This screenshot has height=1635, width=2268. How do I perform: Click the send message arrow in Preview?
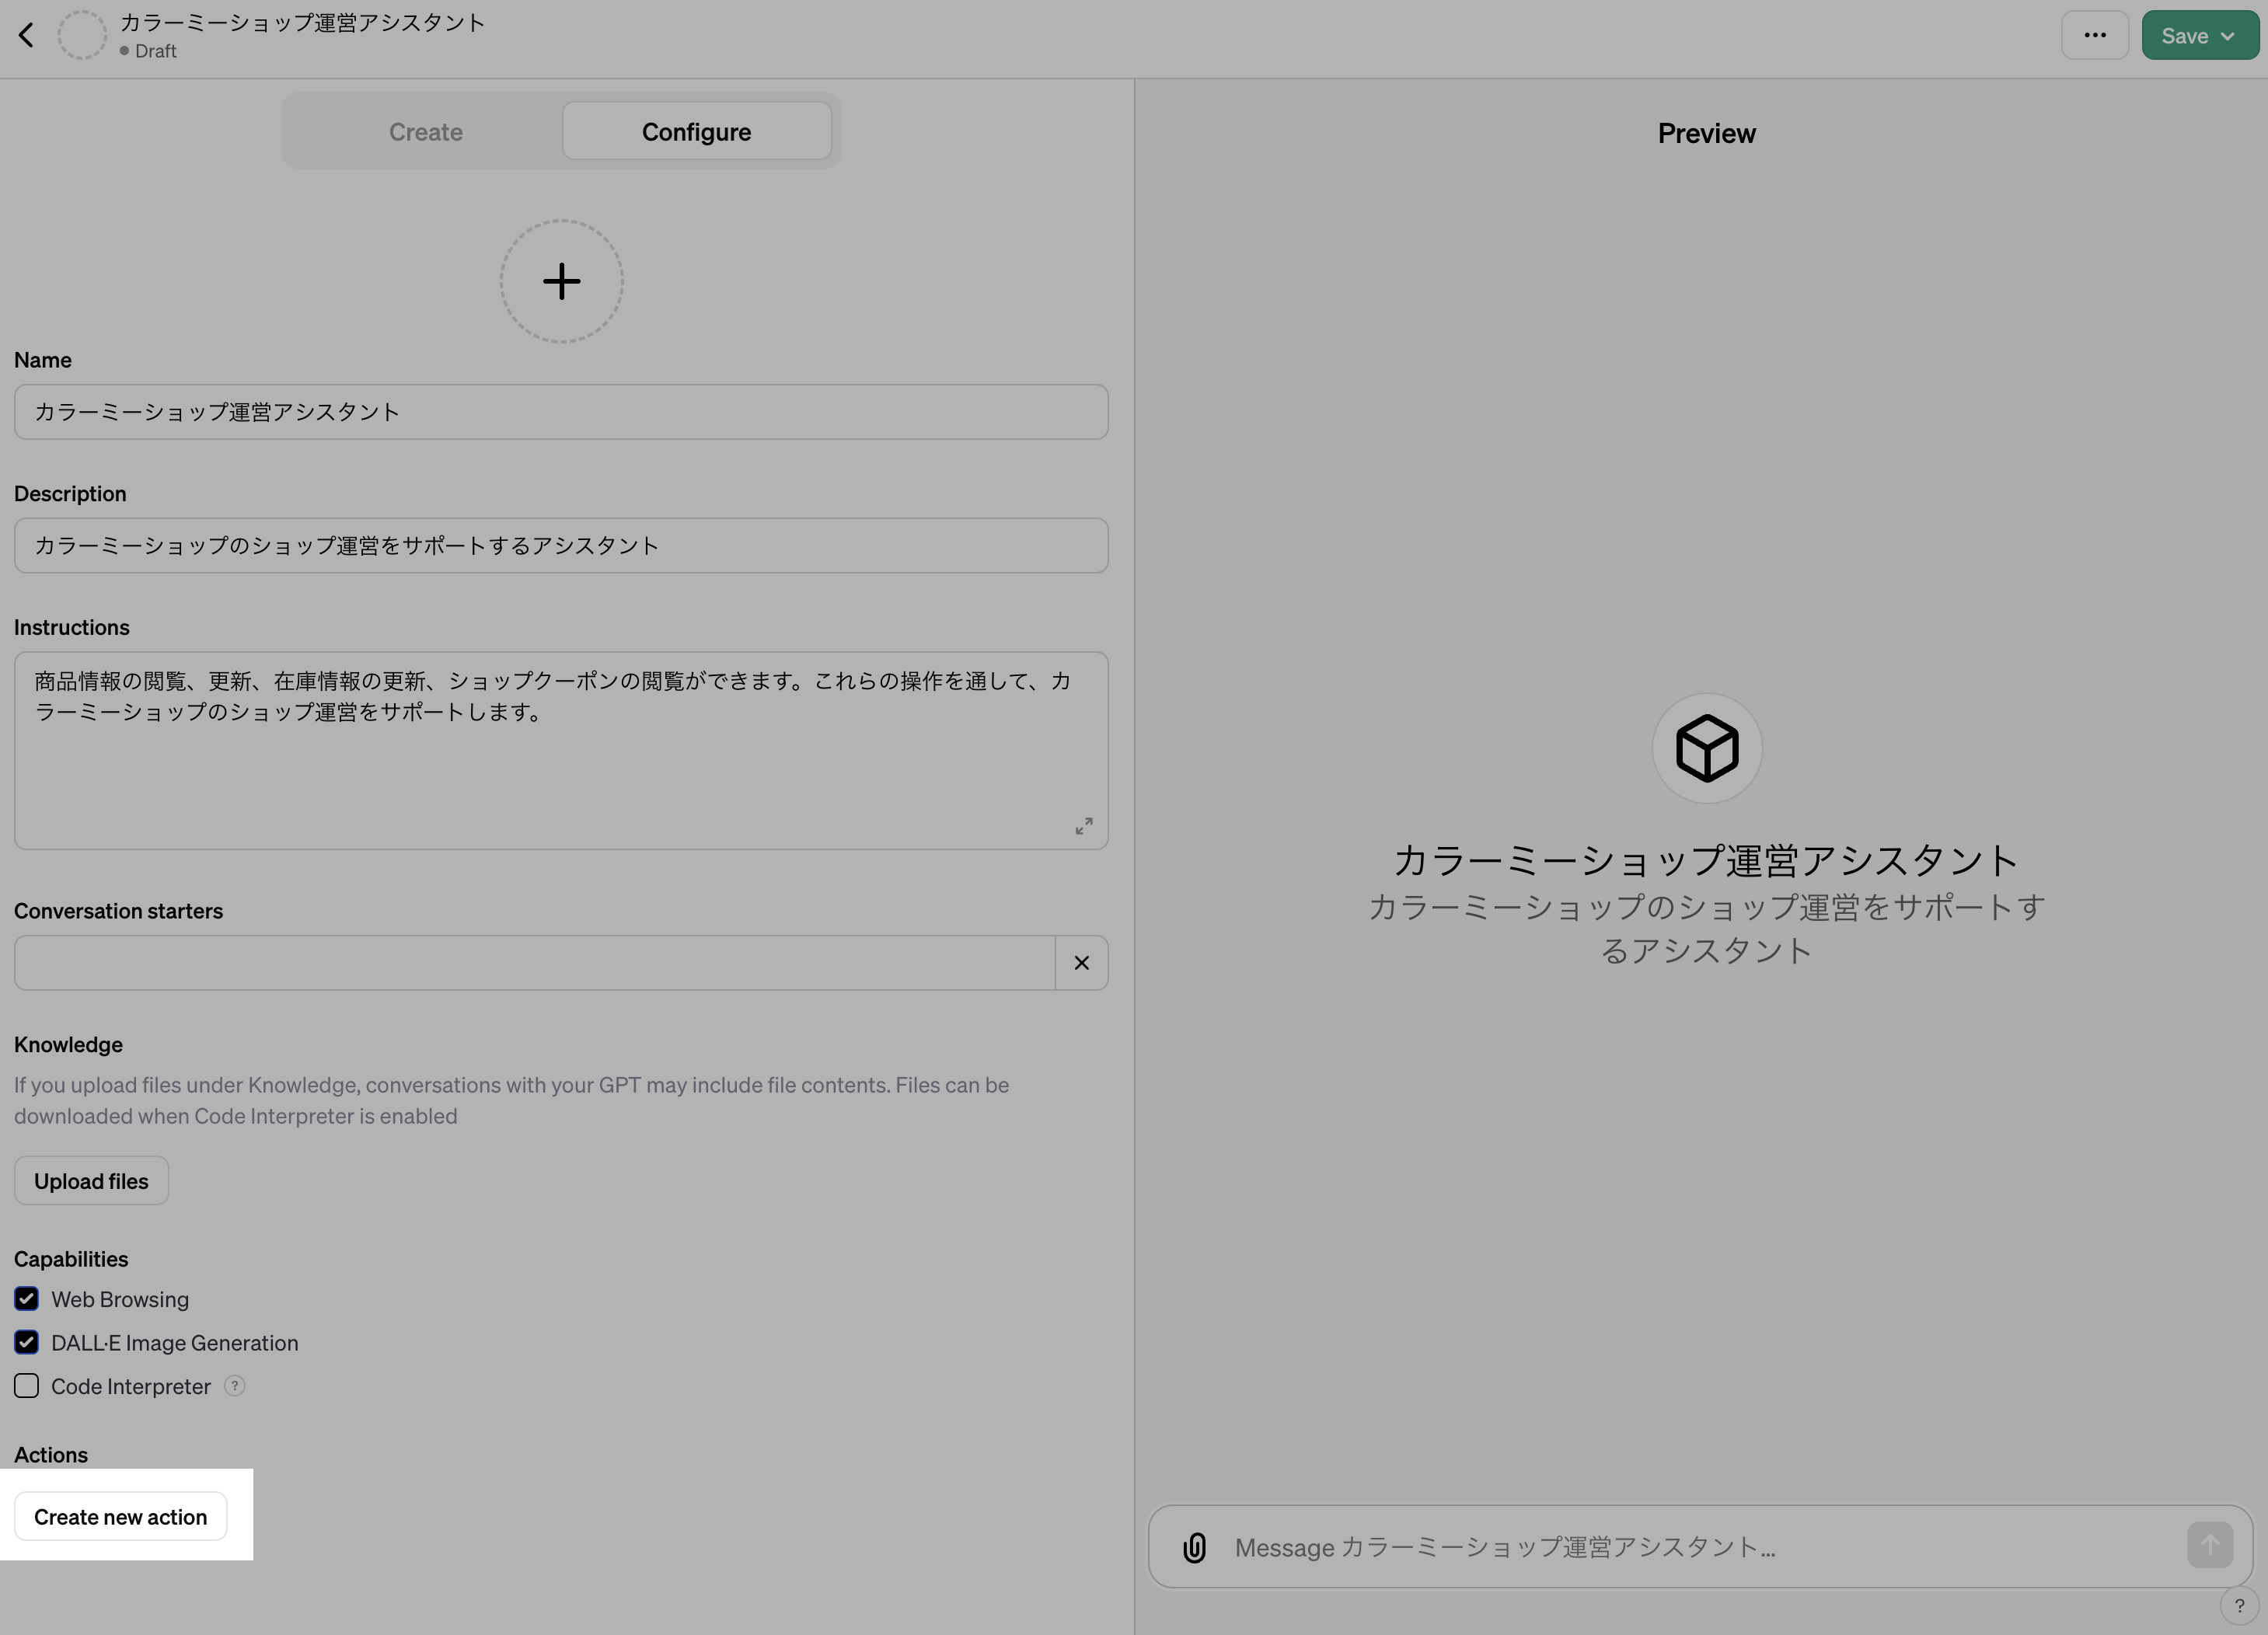tap(2211, 1544)
